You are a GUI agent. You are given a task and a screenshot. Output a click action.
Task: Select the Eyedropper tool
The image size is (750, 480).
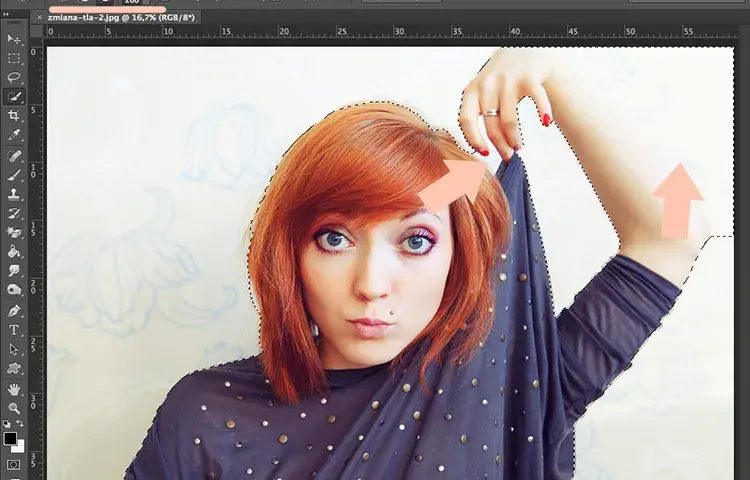pos(14,135)
